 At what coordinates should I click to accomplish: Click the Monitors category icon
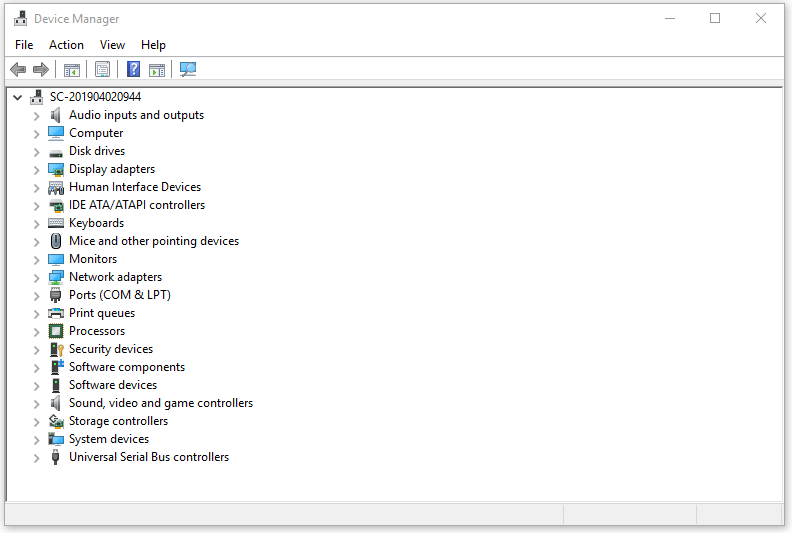point(56,259)
